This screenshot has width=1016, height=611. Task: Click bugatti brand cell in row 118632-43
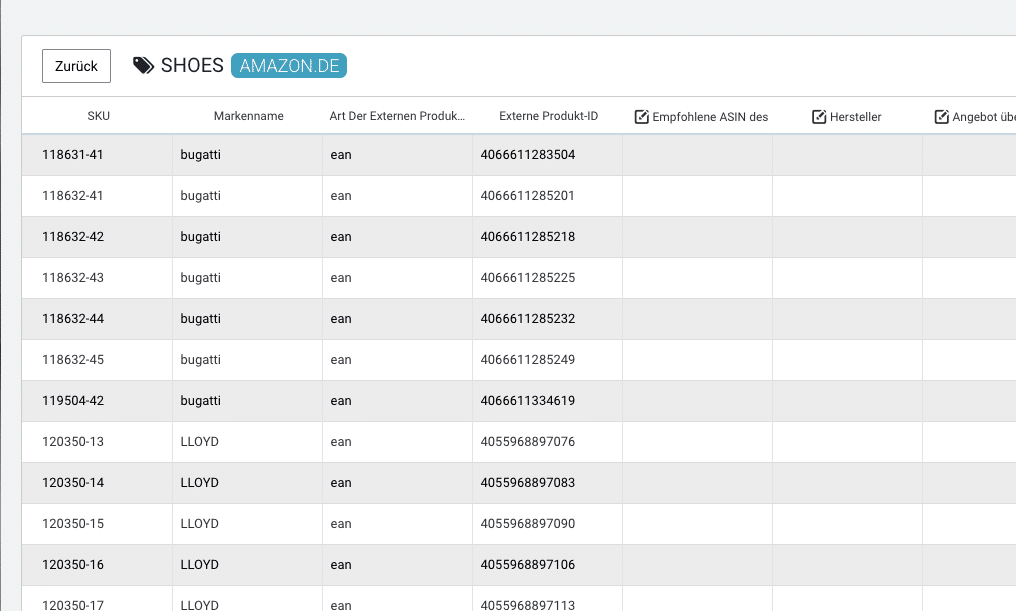(x=200, y=278)
